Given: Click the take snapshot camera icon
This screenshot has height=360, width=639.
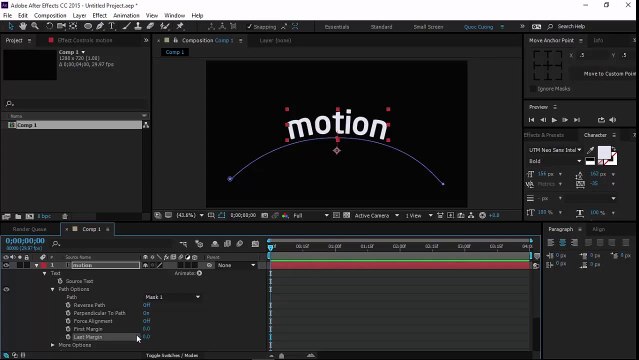Looking at the screenshot, I should point(264,215).
